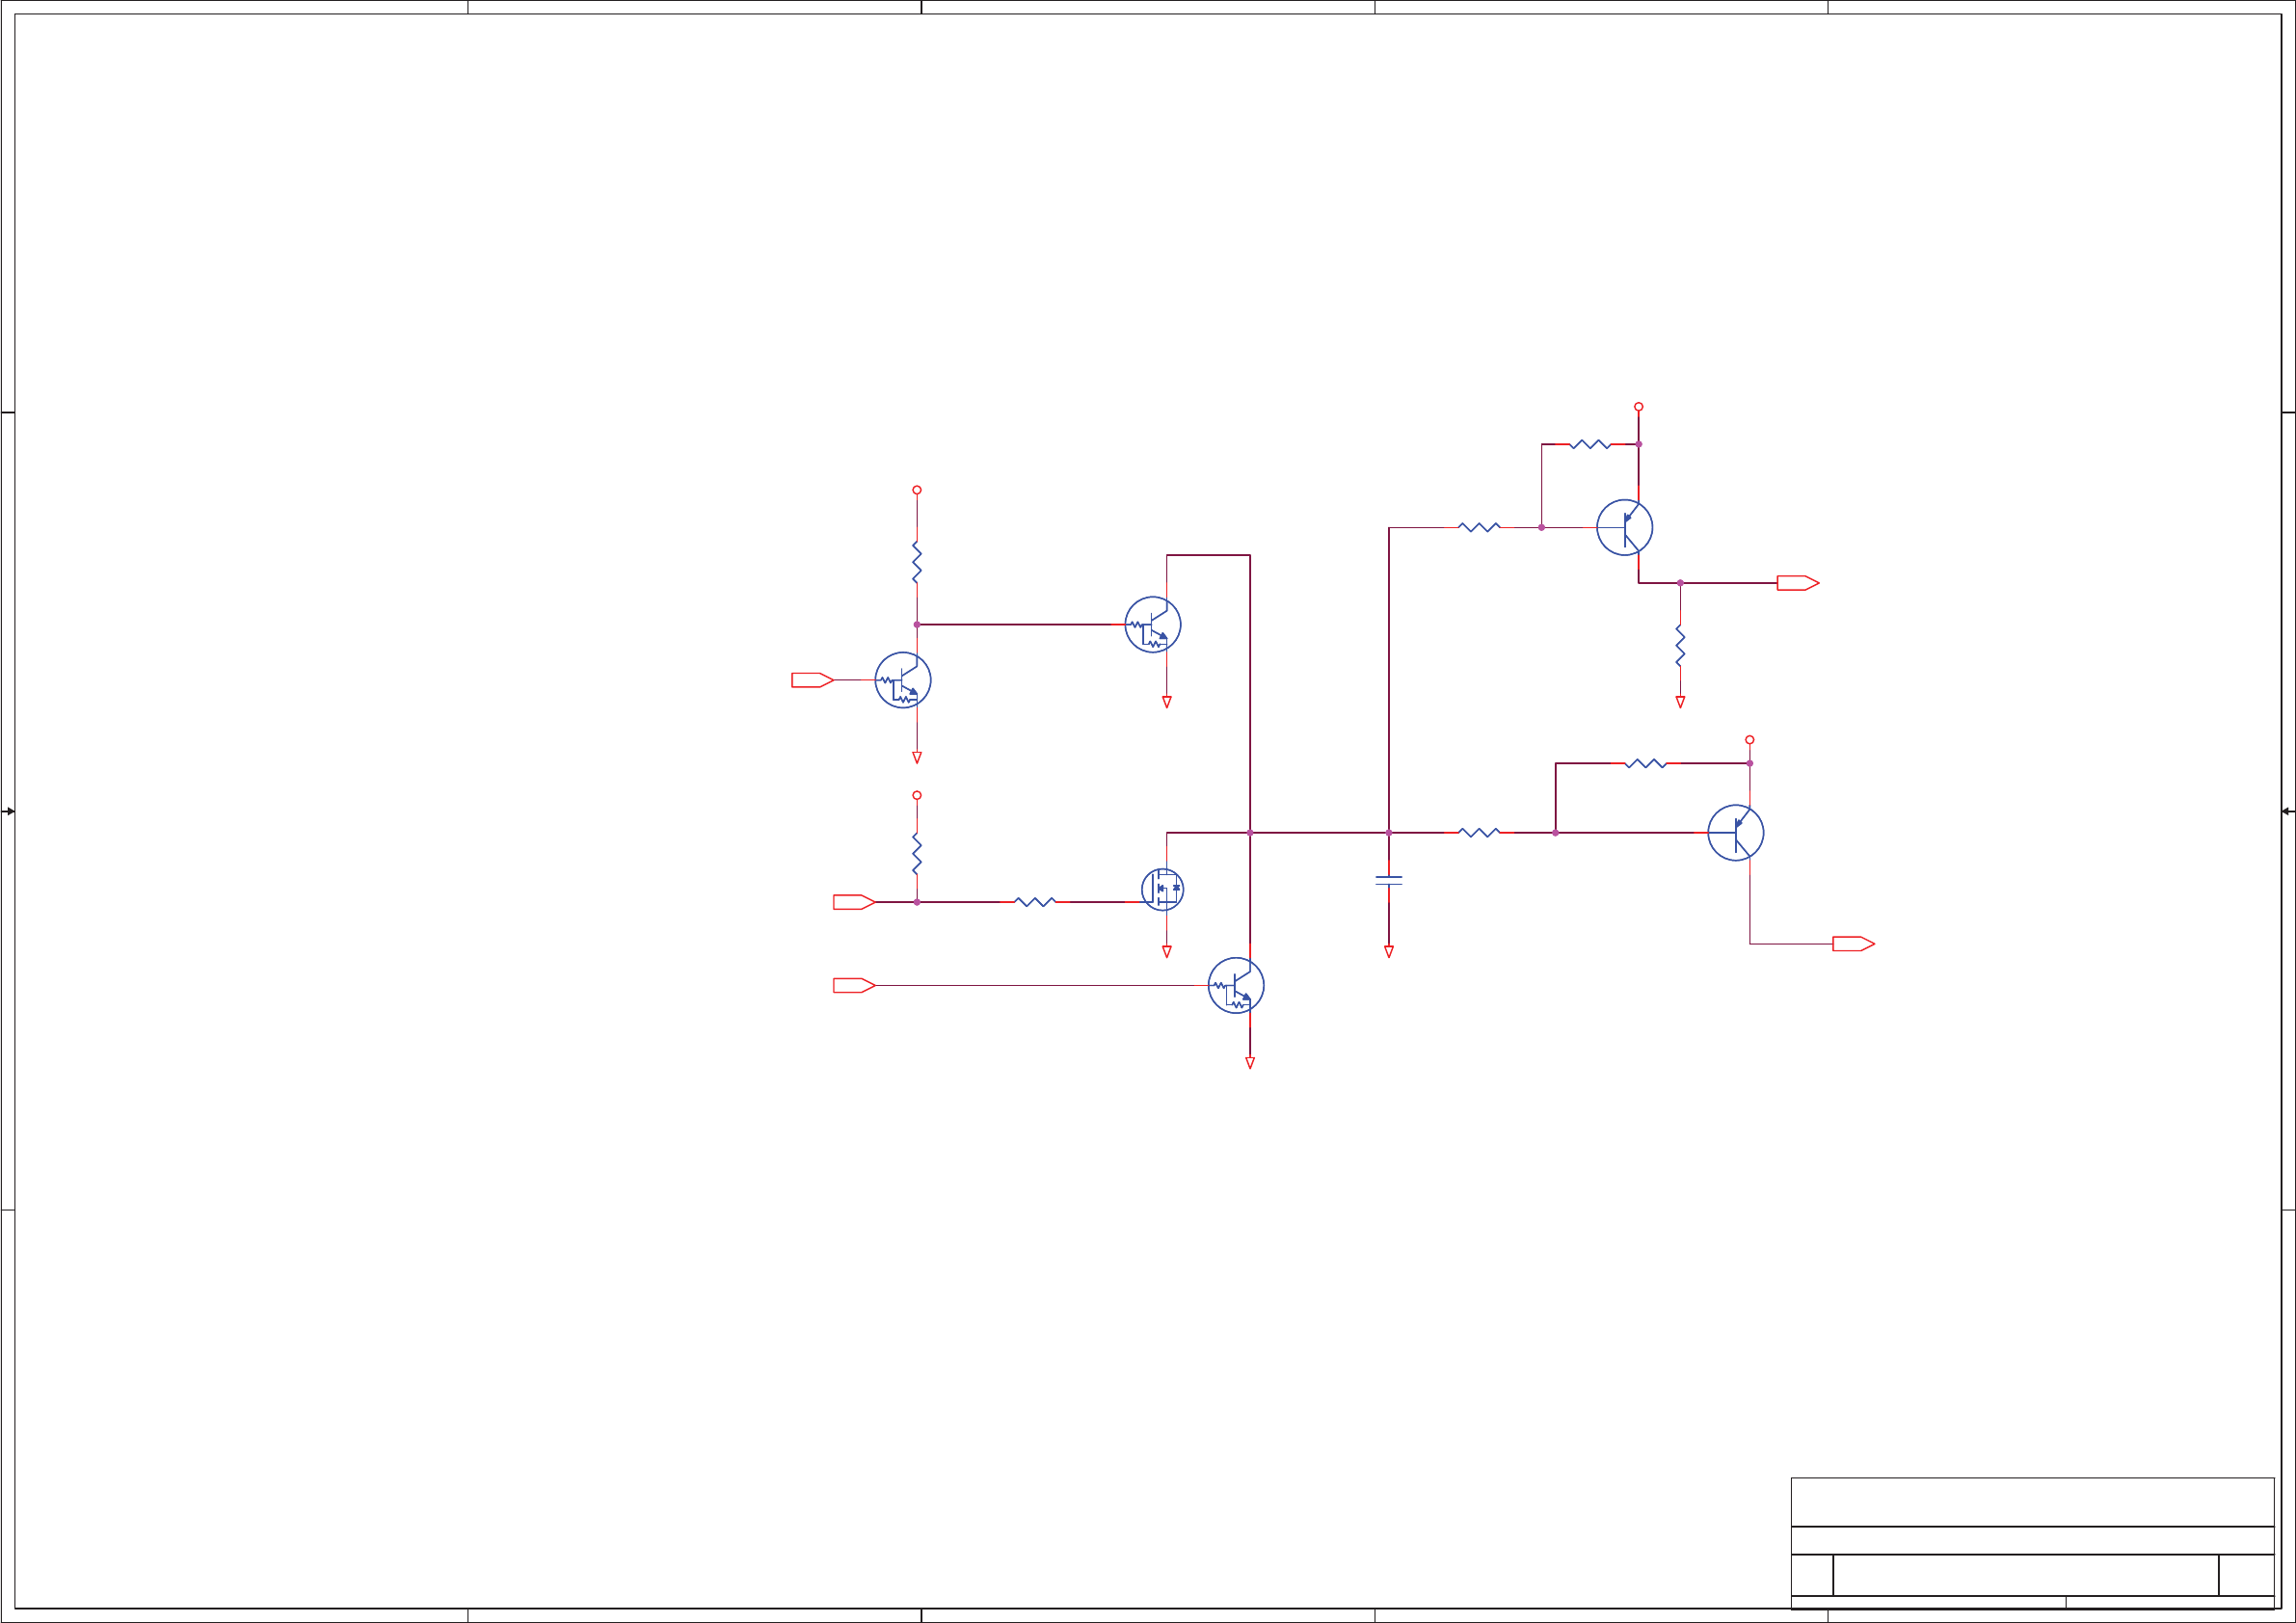This screenshot has width=2296, height=1623.
Task: Click the digital transistor above the MOSFET
Action: (x=1152, y=624)
